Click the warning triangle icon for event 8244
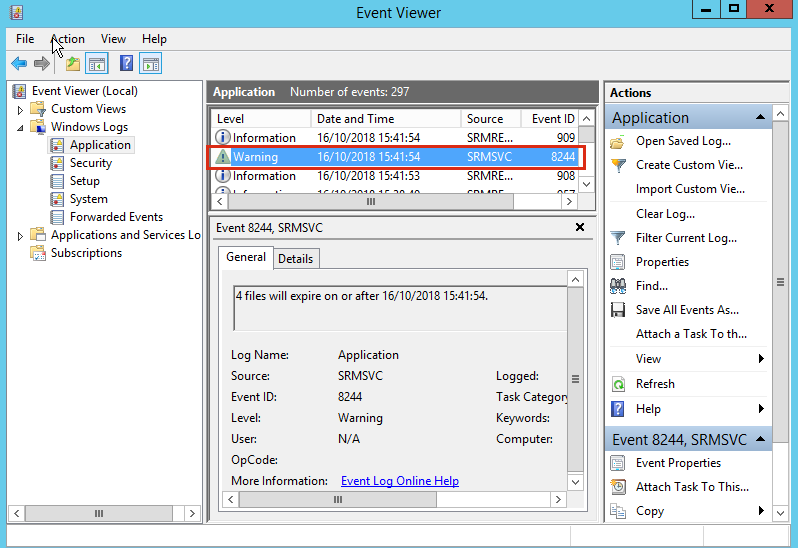The height and width of the screenshot is (548, 798). pyautogui.click(x=222, y=157)
